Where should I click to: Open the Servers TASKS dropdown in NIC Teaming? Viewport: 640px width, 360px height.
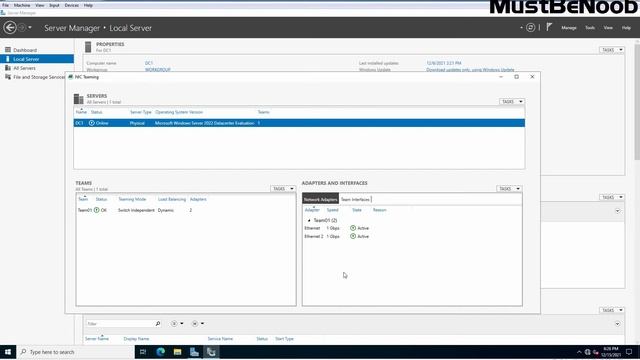[x=511, y=102]
